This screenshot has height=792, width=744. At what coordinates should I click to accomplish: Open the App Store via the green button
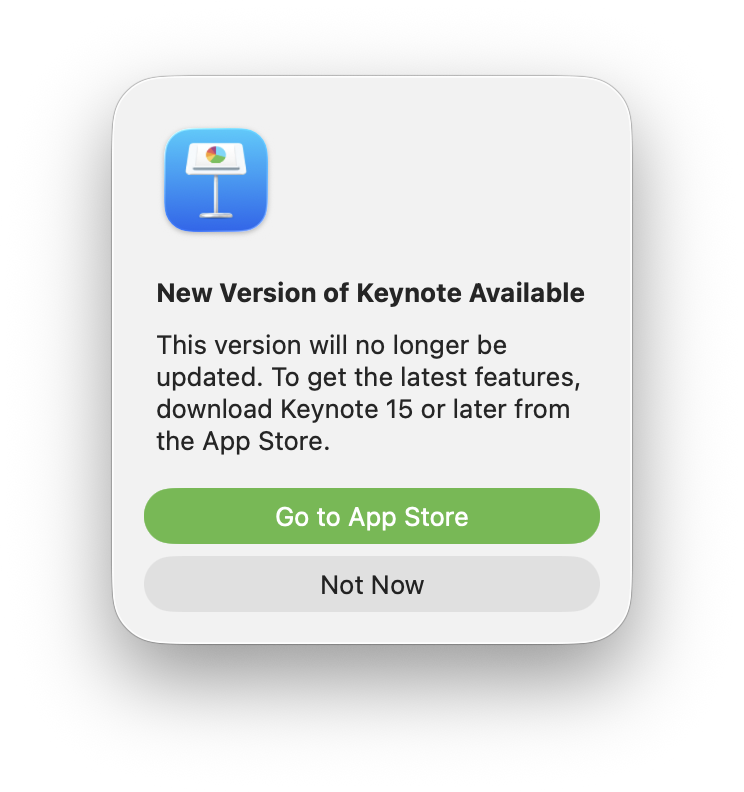point(372,516)
